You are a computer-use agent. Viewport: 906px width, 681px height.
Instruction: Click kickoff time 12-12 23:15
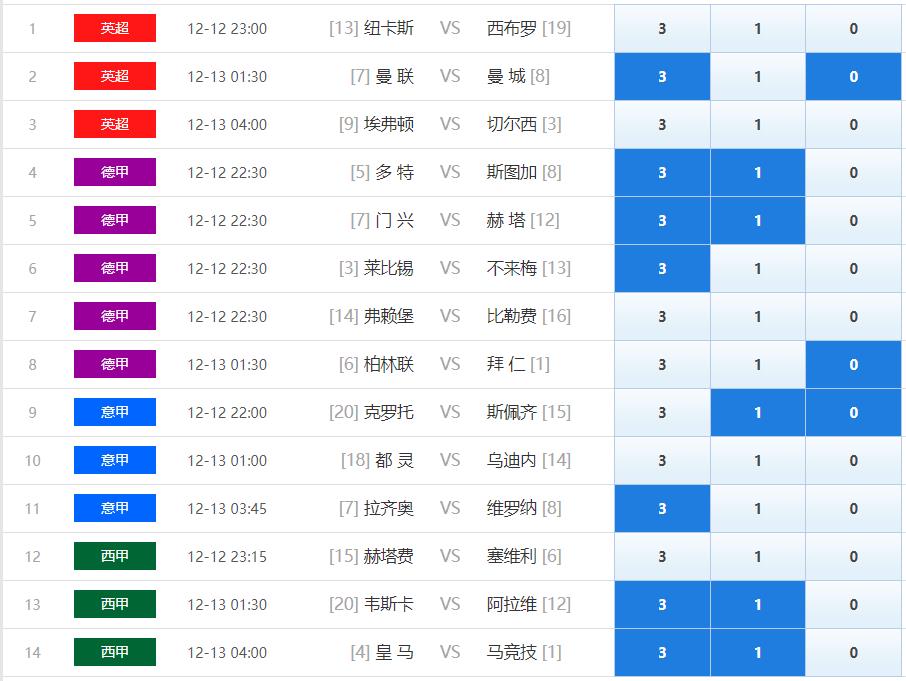click(227, 556)
